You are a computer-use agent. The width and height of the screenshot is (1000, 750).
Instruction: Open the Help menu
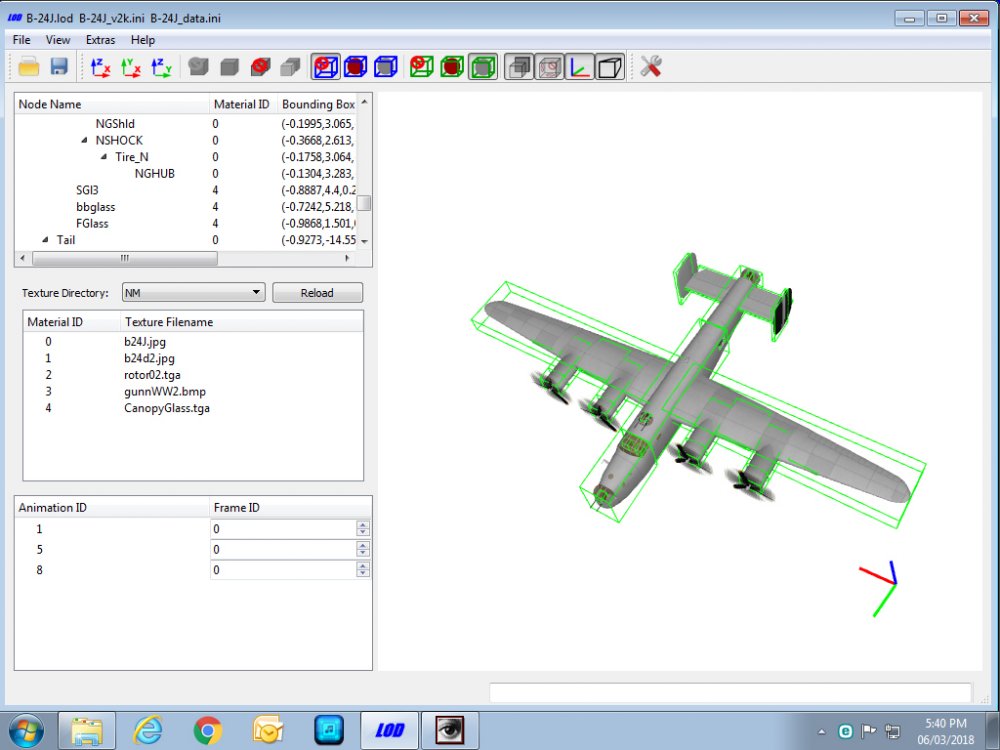pos(143,40)
